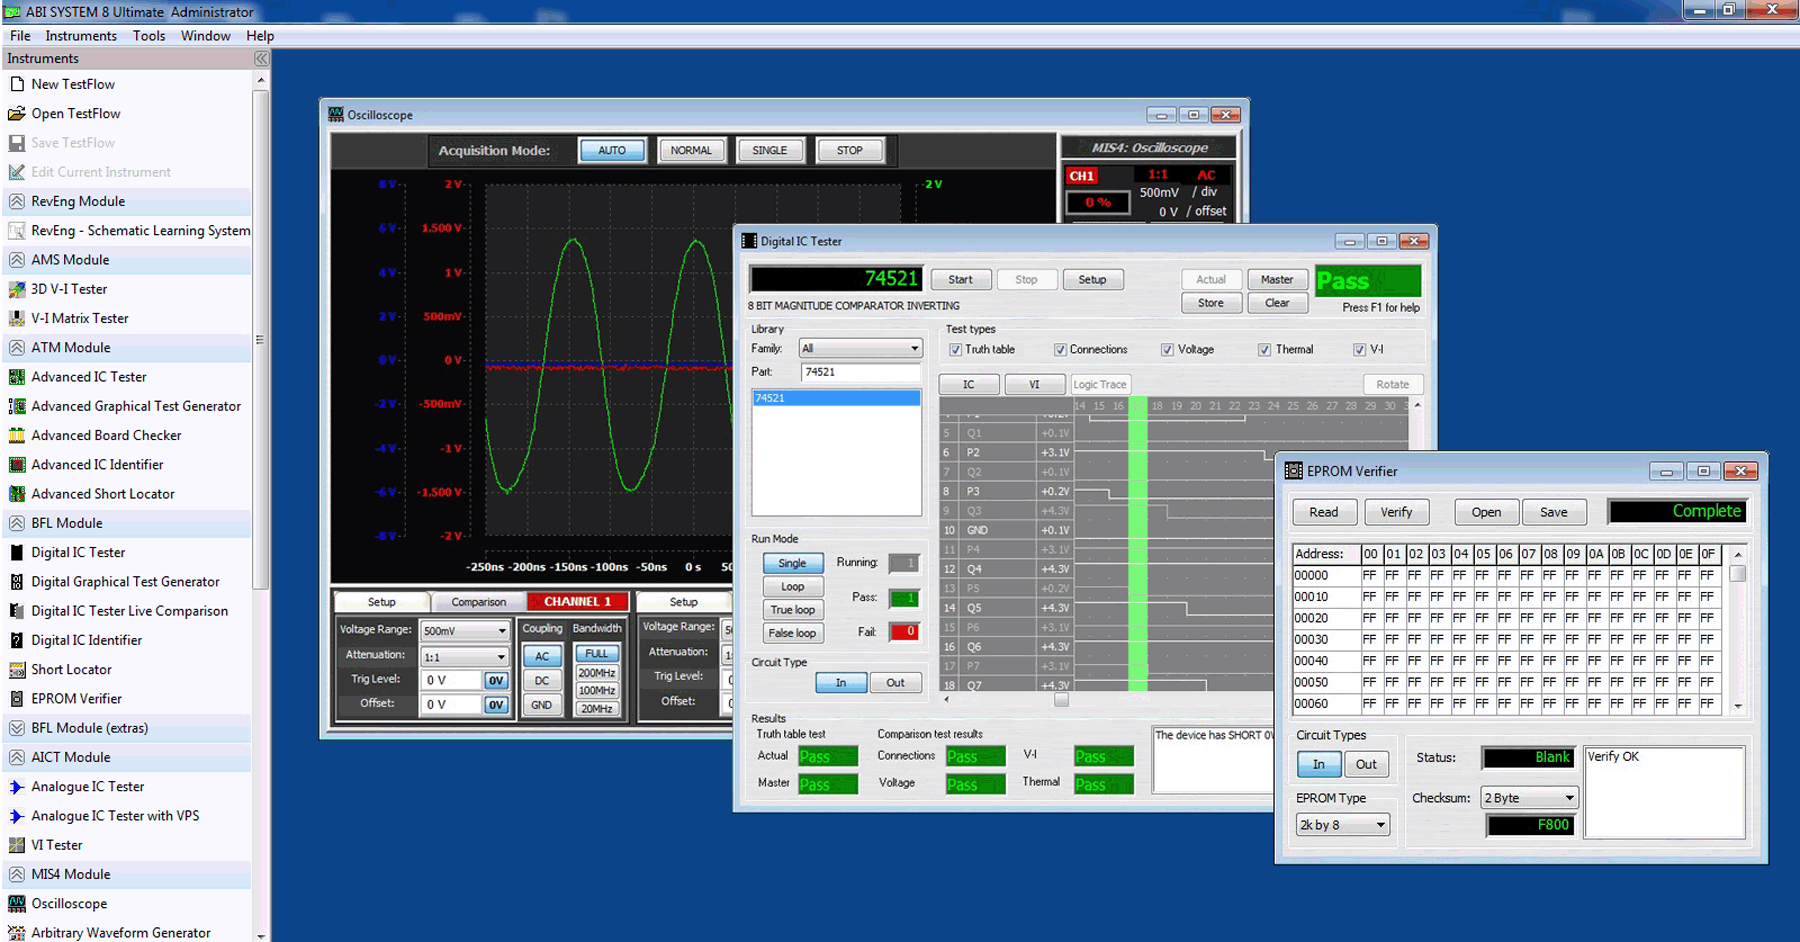Image resolution: width=1800 pixels, height=942 pixels.
Task: Click the New TestFlow icon
Action: 17,84
